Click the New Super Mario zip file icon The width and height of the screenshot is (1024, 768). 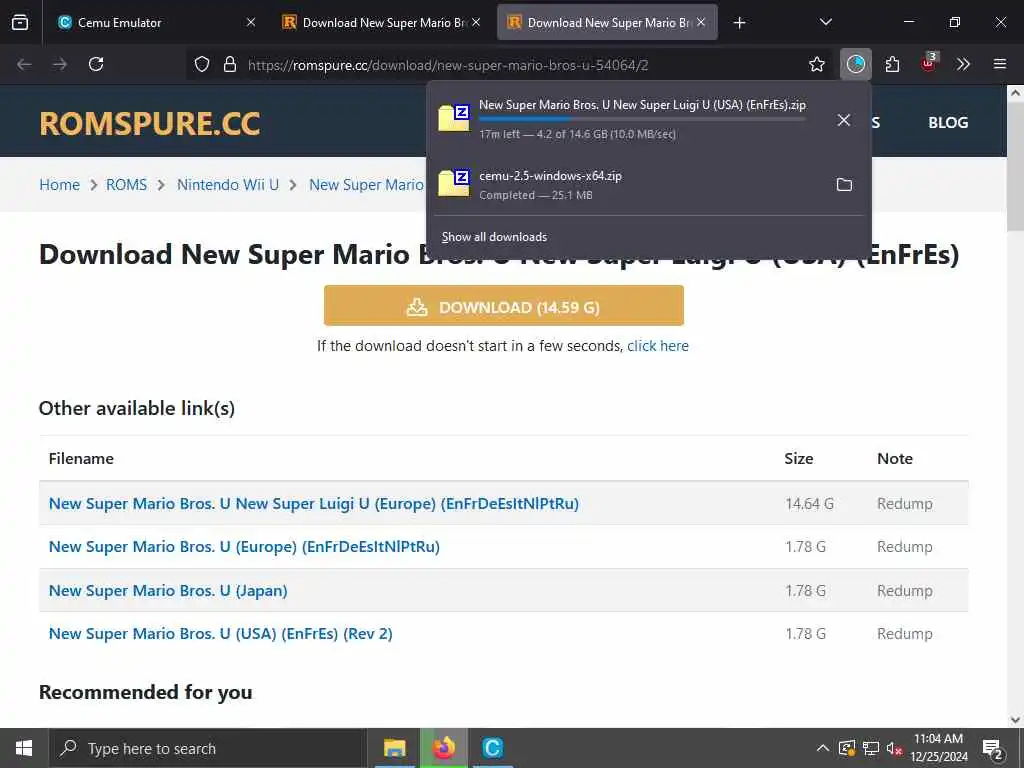click(454, 118)
